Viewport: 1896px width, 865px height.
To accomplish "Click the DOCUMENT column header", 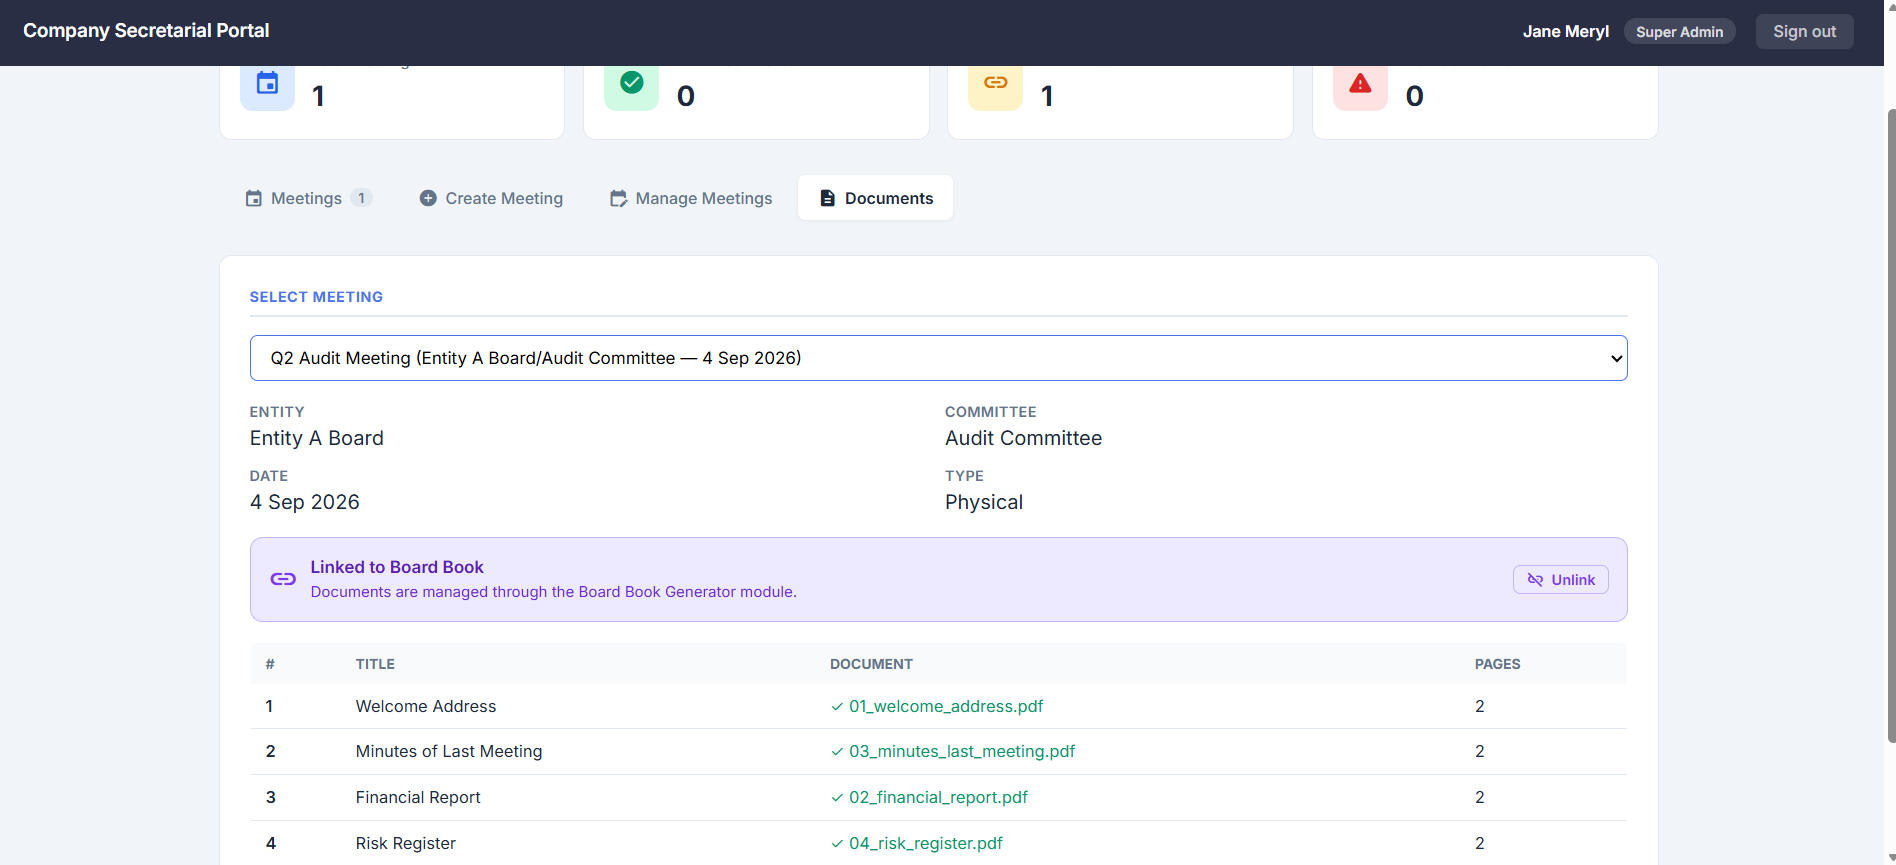I will pyautogui.click(x=871, y=664).
